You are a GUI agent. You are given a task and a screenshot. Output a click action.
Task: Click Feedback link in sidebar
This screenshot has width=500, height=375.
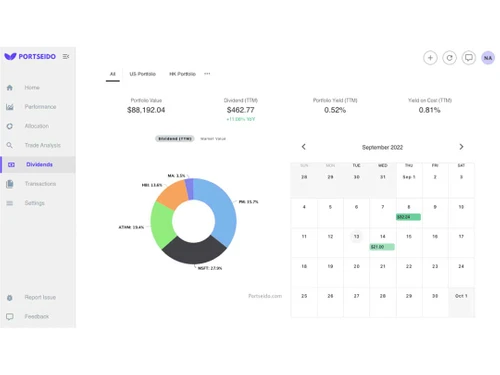click(37, 316)
